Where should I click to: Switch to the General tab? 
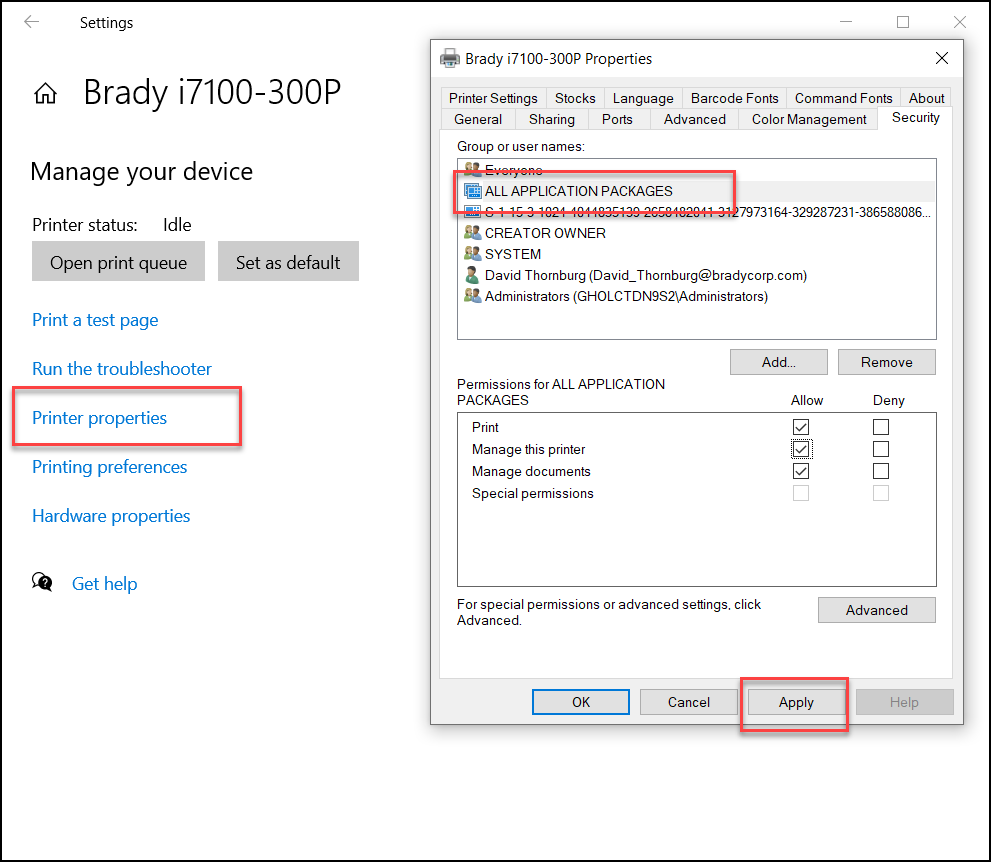(x=478, y=119)
